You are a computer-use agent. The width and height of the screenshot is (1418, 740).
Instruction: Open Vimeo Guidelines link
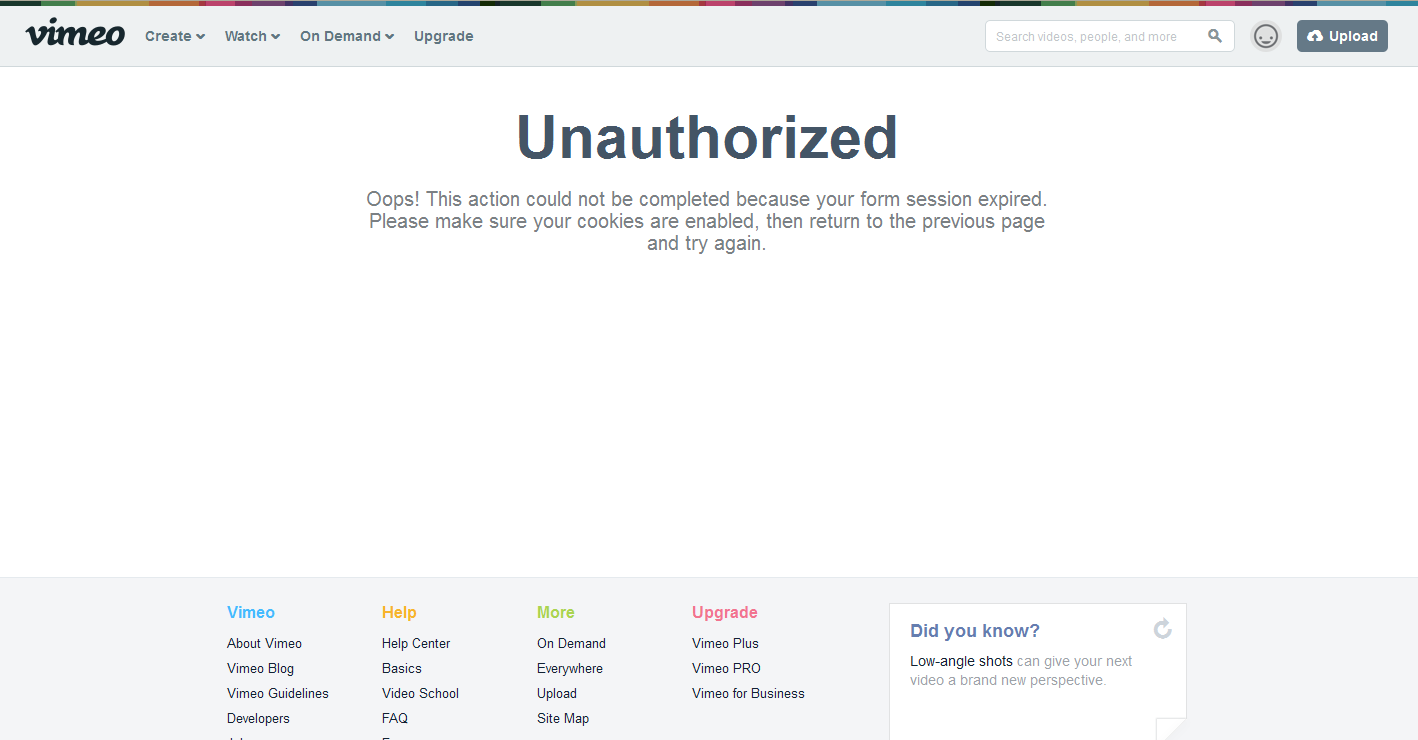(278, 693)
